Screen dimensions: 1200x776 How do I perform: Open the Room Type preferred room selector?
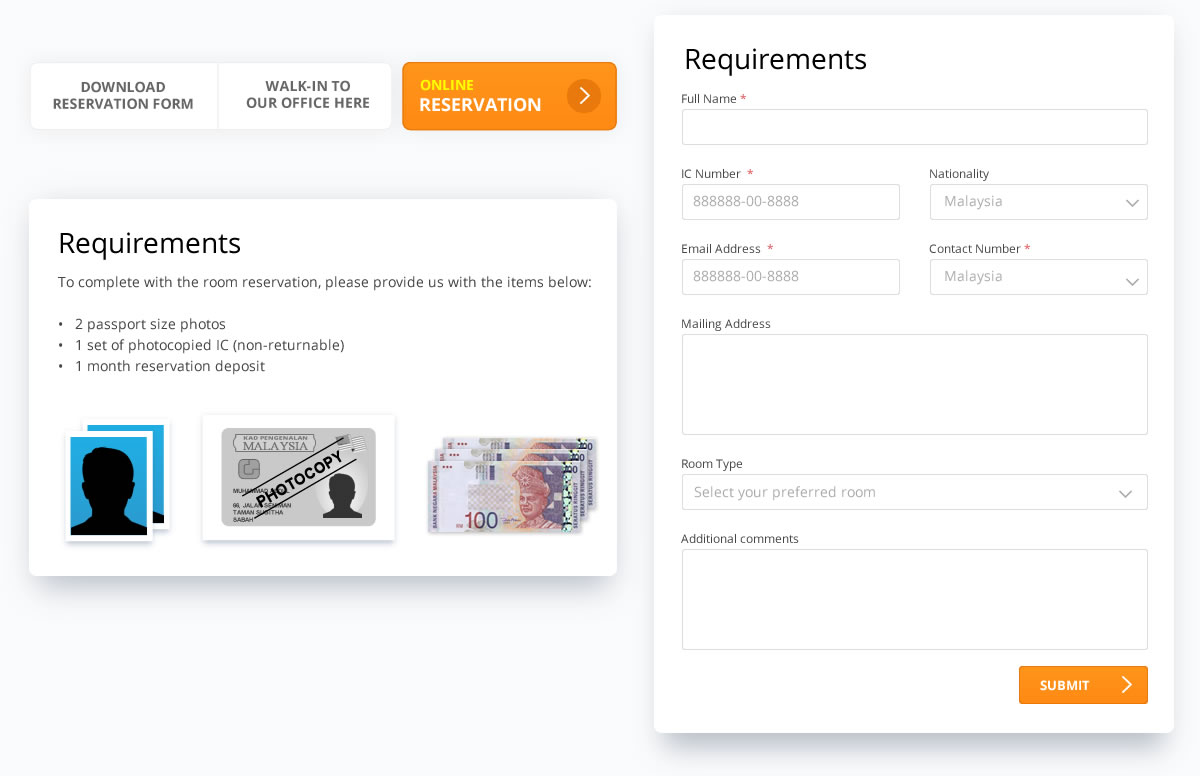pos(914,492)
